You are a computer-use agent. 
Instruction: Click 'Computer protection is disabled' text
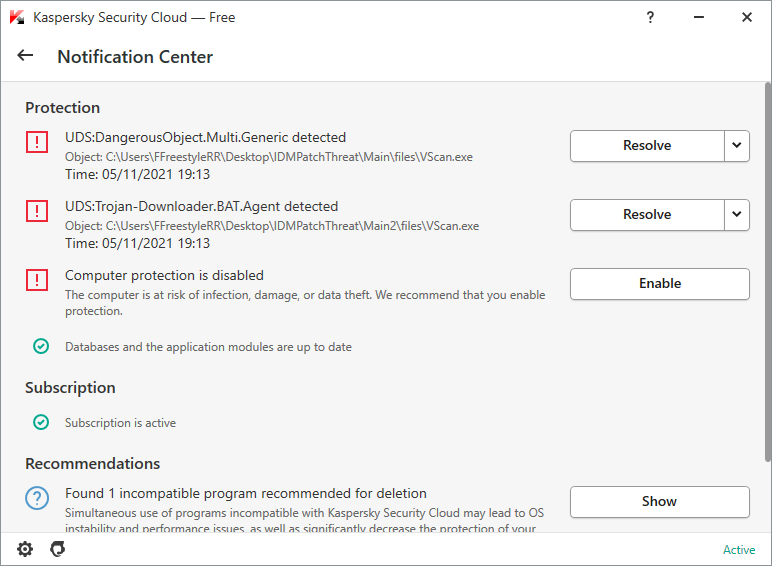pyautogui.click(x=164, y=276)
